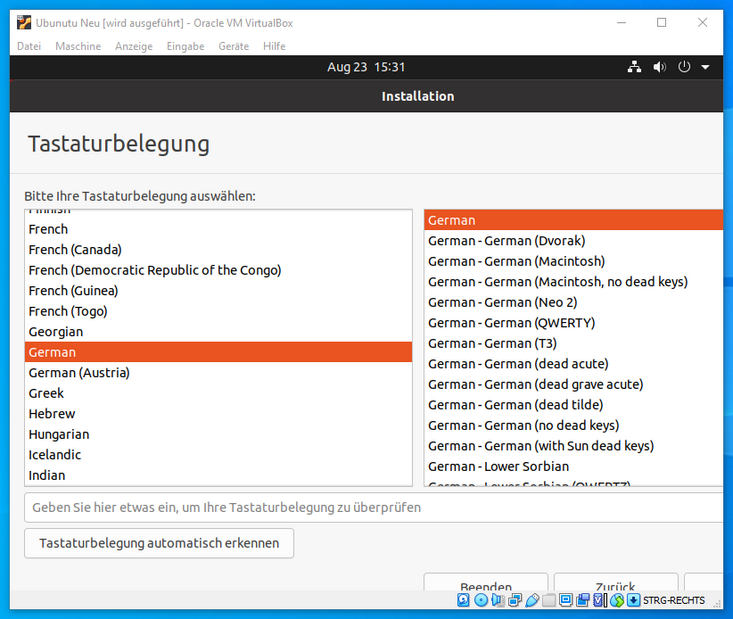Screen dimensions: 733x619
Task: Click the network adapter status icon
Action: coord(515,600)
